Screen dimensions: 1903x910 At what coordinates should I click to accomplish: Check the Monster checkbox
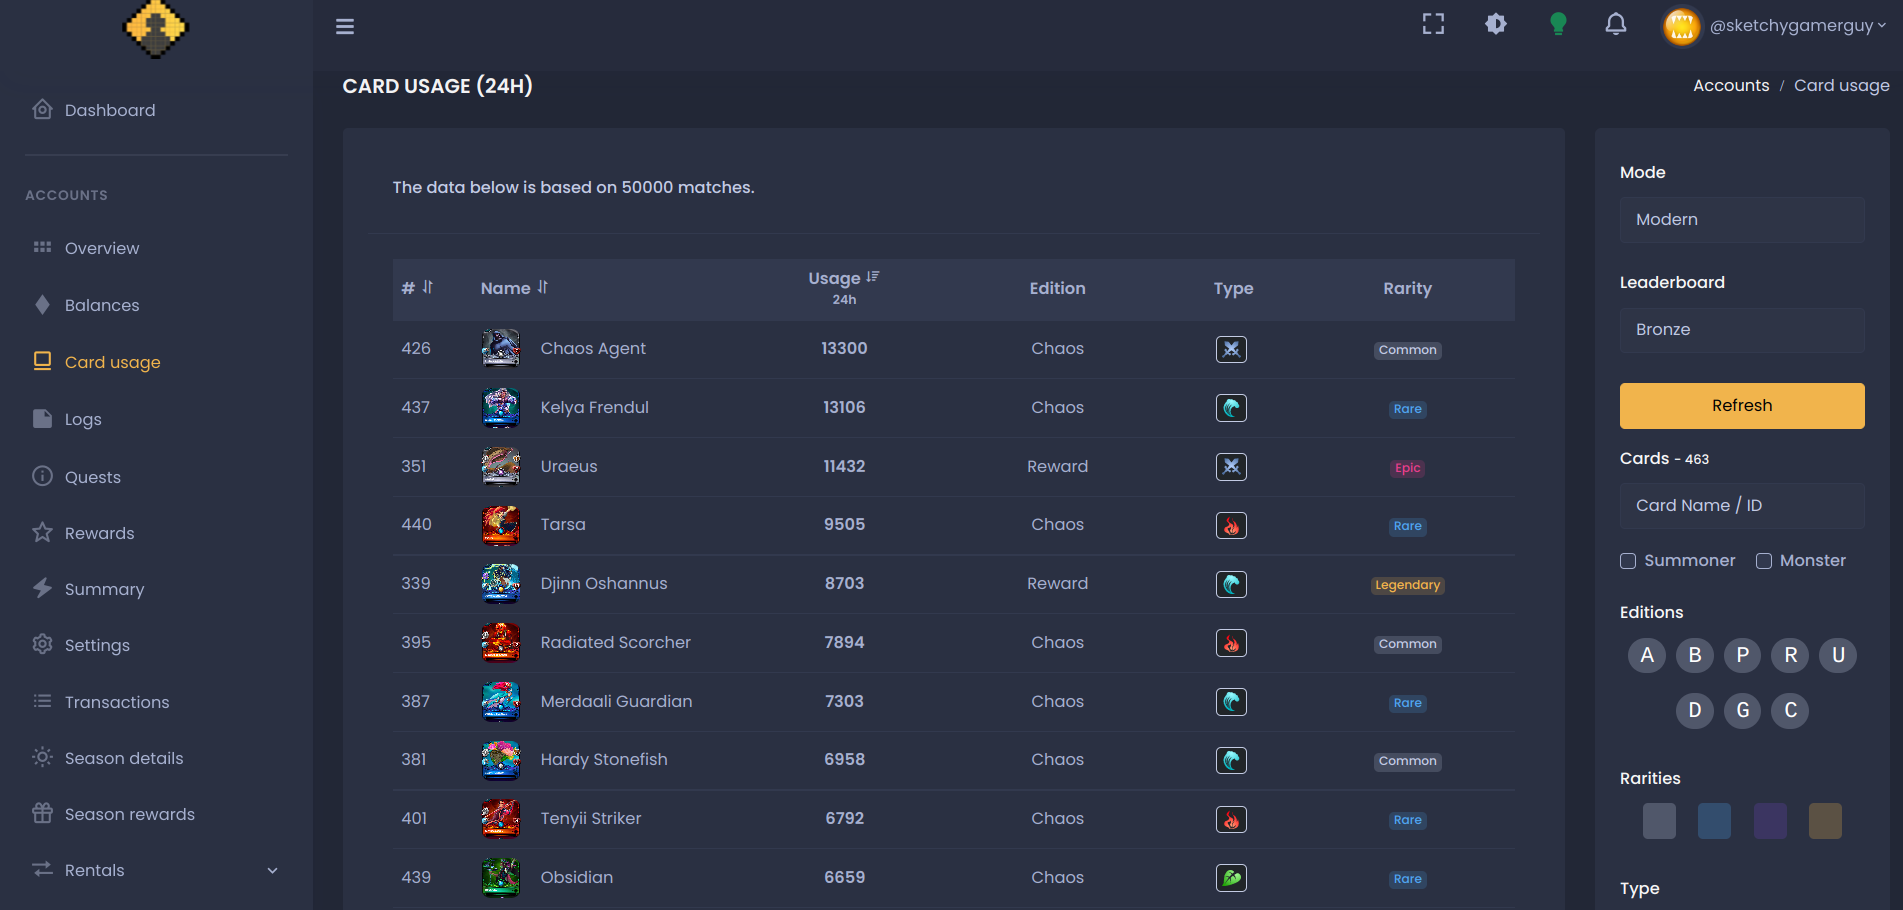pos(1764,561)
